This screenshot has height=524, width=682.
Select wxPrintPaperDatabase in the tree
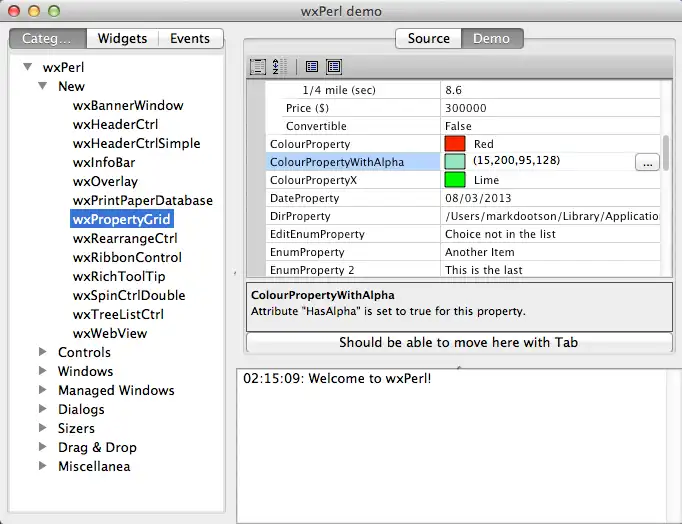pyautogui.click(x=143, y=200)
